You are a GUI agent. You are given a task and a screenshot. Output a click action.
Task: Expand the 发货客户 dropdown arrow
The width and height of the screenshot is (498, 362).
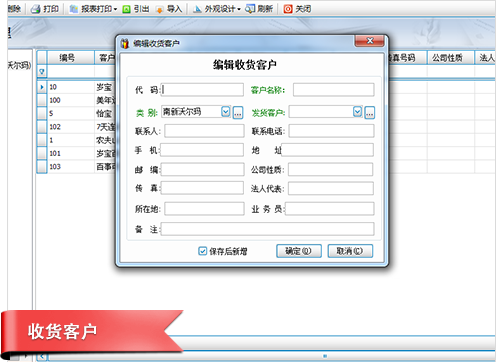tap(357, 112)
